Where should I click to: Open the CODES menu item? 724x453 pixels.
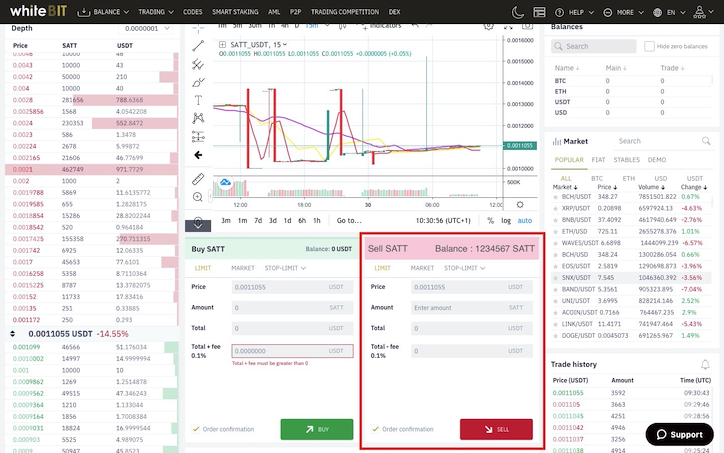coord(193,12)
